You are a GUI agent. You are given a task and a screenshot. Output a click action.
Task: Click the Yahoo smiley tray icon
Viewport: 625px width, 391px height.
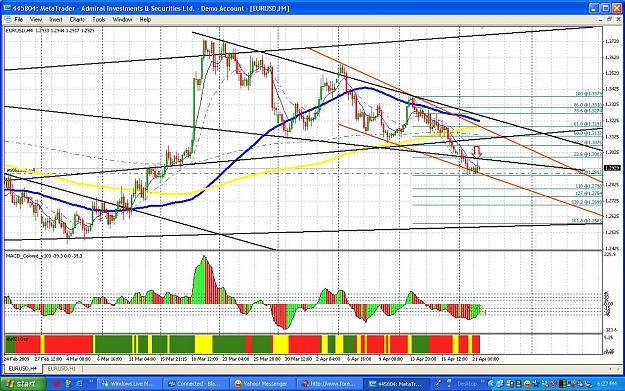click(527, 384)
